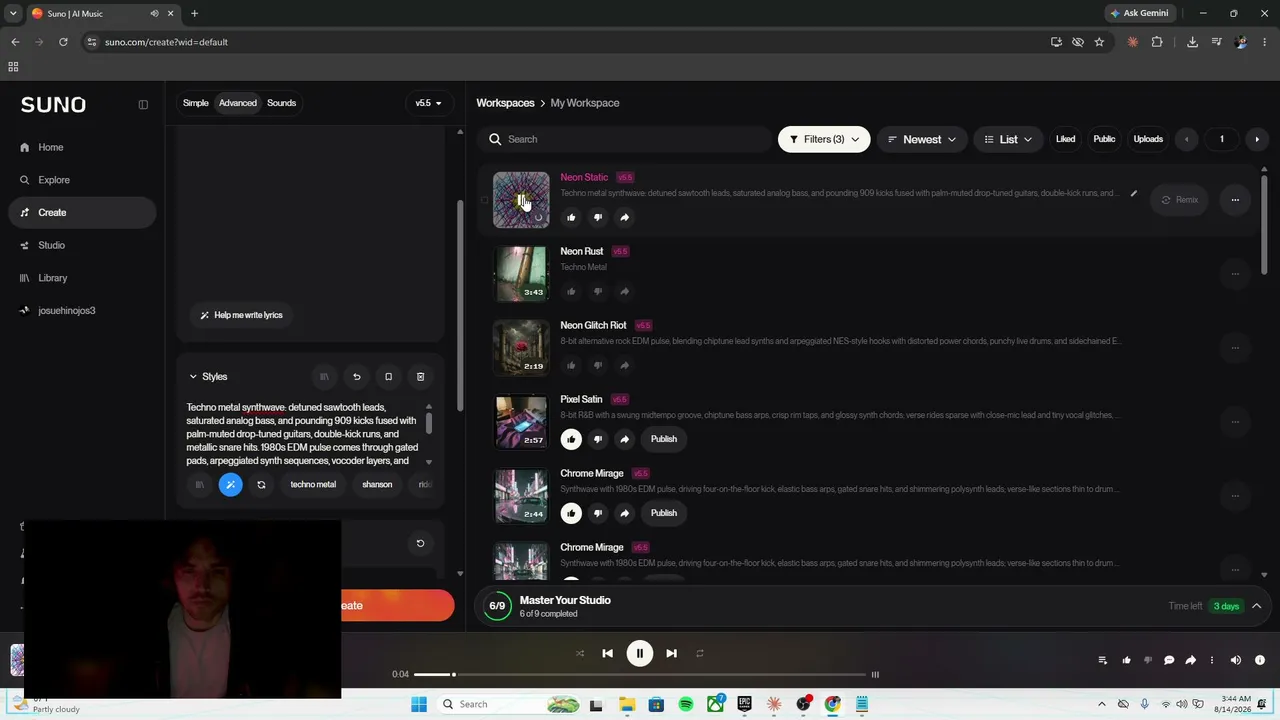Mute the player volume
This screenshot has width=1280, height=720.
pyautogui.click(x=1236, y=660)
